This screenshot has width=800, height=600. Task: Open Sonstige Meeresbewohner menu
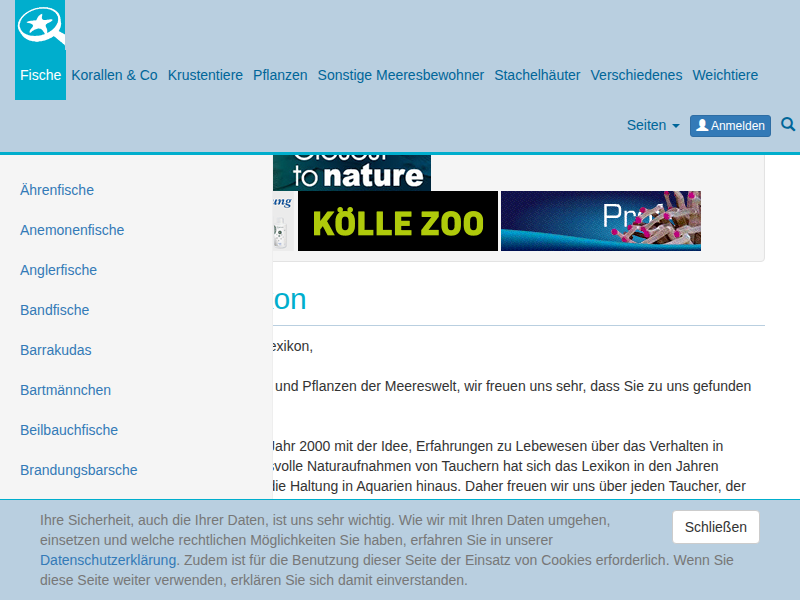400,75
